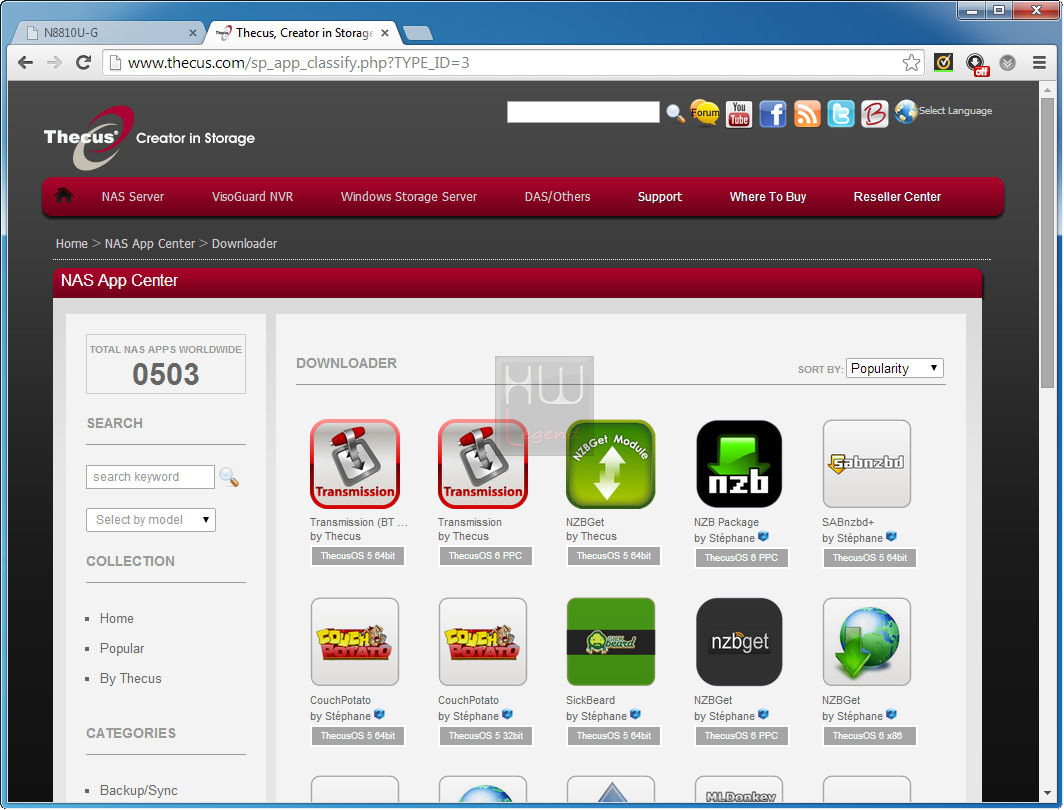Click the Home breadcrumb link
Image resolution: width=1064 pixels, height=810 pixels.
point(72,244)
